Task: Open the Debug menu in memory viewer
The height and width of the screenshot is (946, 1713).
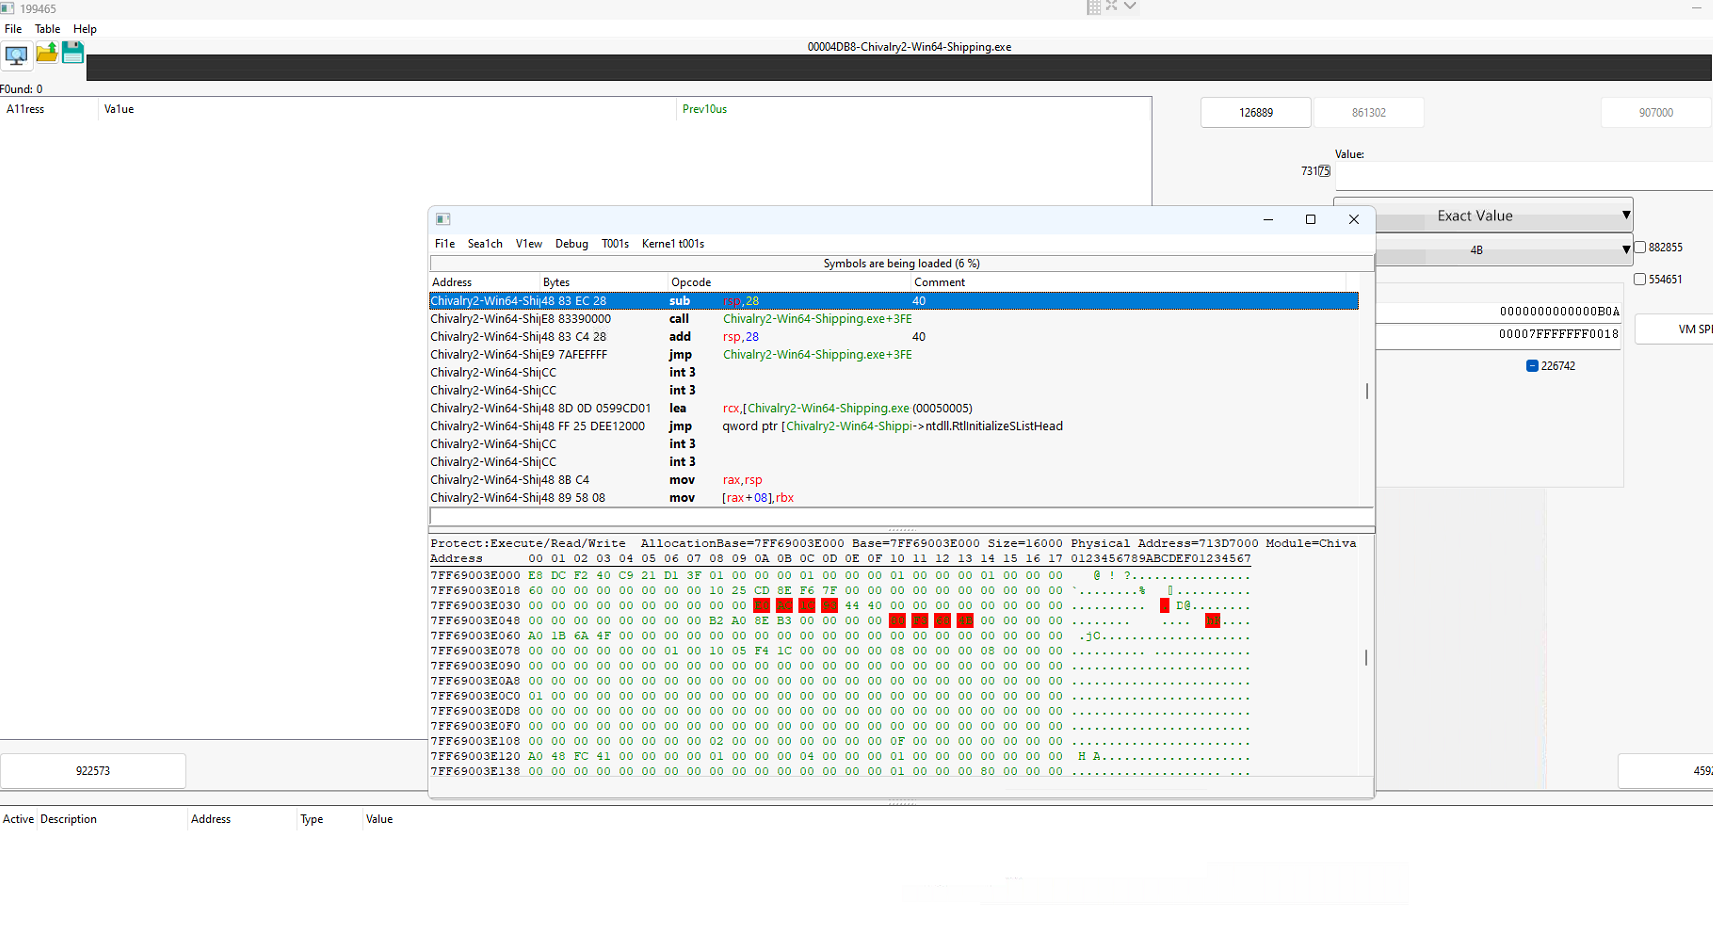Action: click(x=571, y=244)
